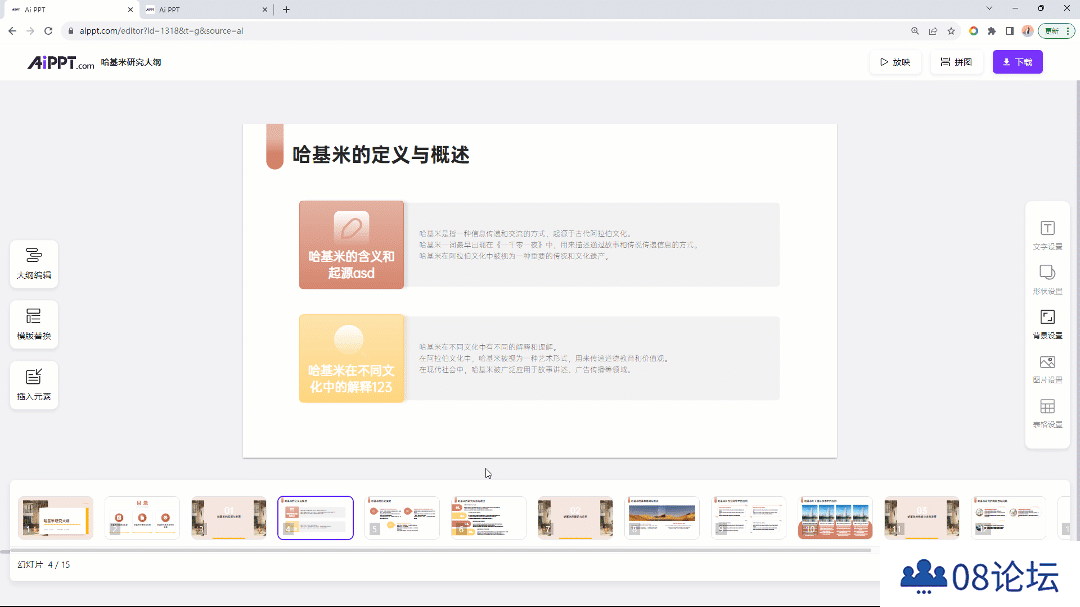Open table settings in right sidebar
This screenshot has width=1080, height=607.
[1047, 413]
